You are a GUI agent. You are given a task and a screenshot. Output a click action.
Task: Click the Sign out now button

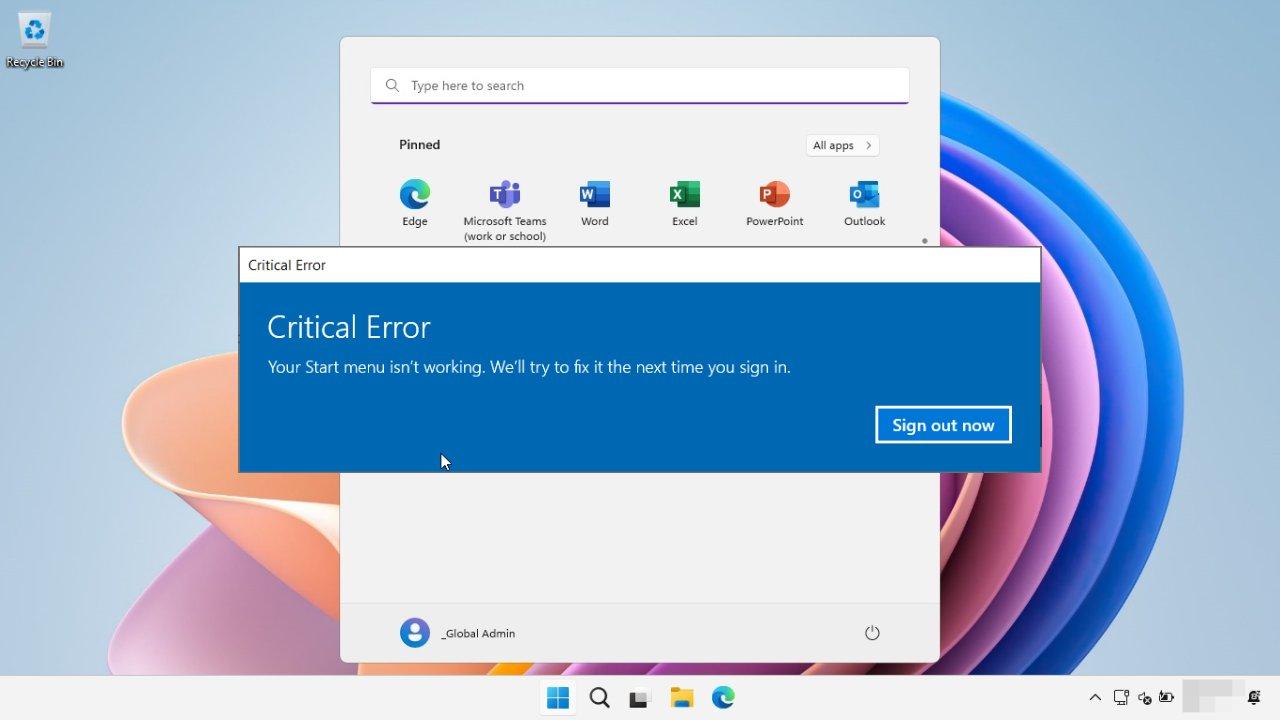943,425
